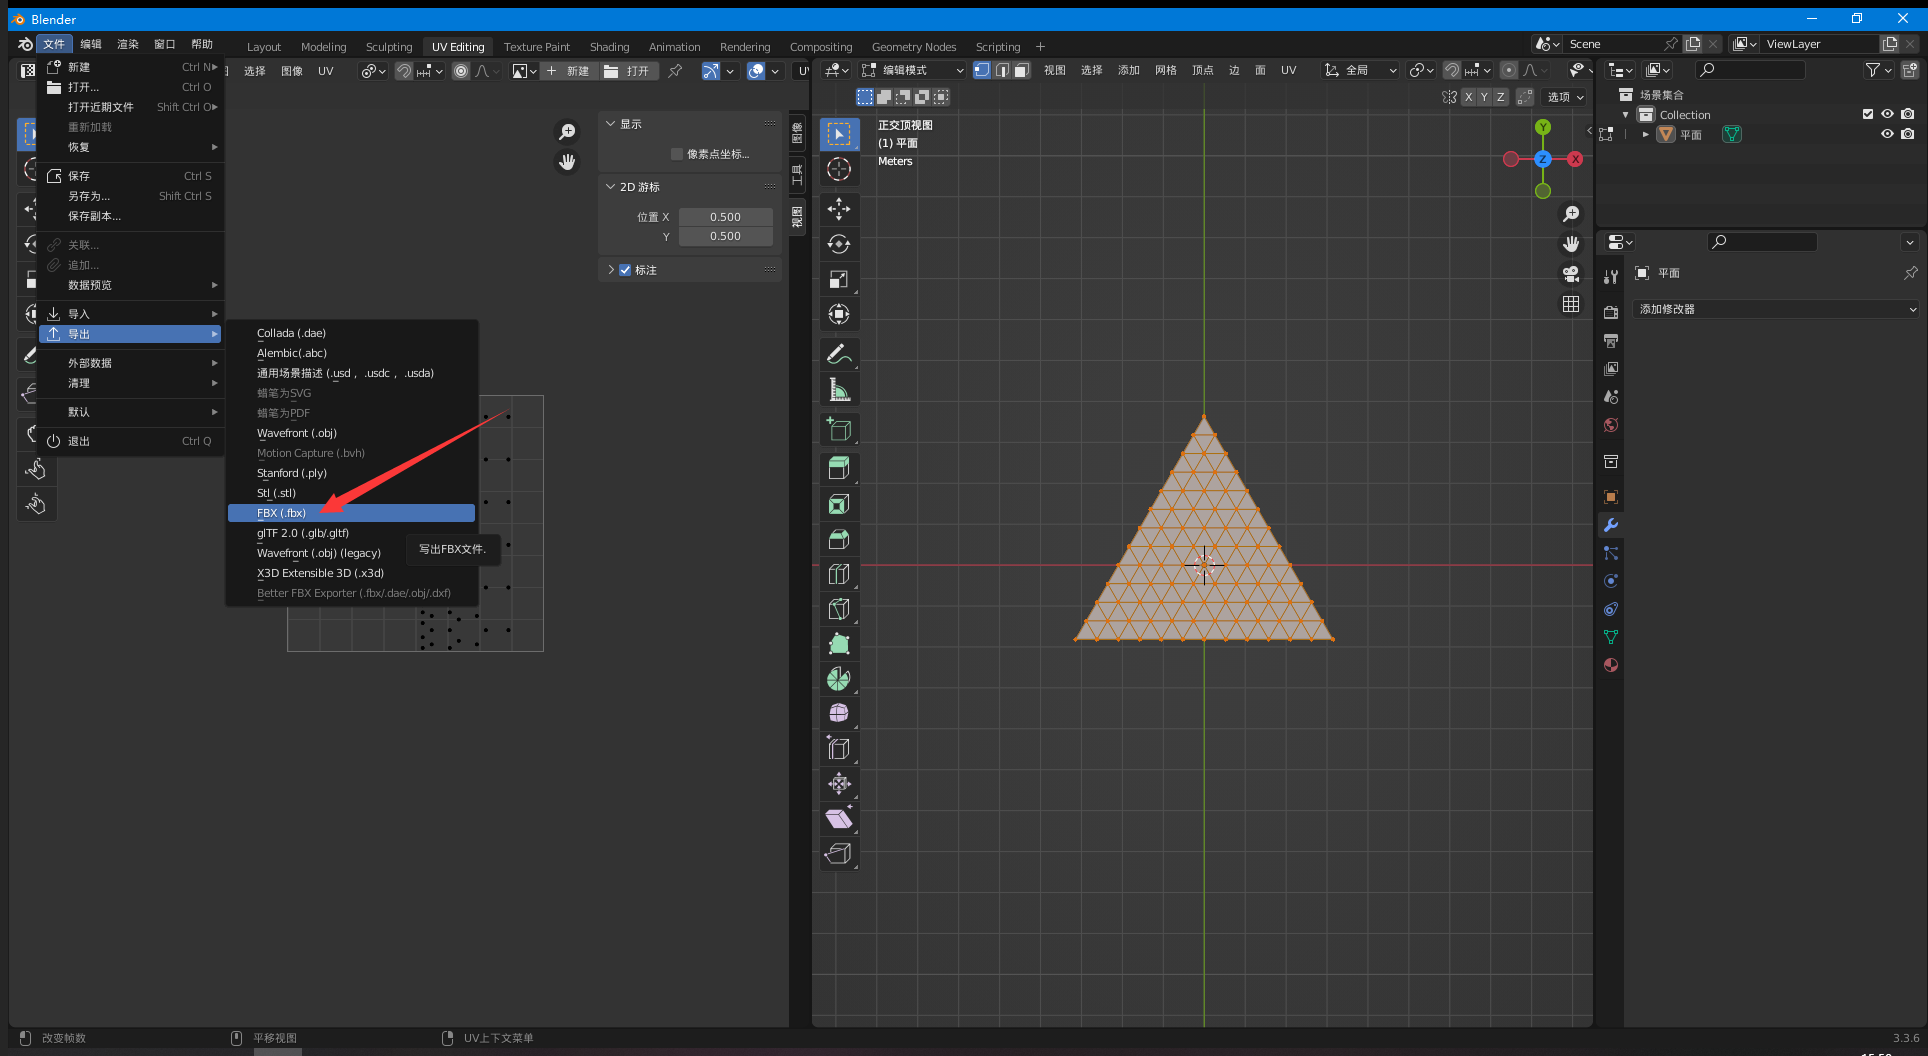The width and height of the screenshot is (1928, 1056).
Task: Edit the 2D cursor 位置 X field
Action: pyautogui.click(x=725, y=217)
